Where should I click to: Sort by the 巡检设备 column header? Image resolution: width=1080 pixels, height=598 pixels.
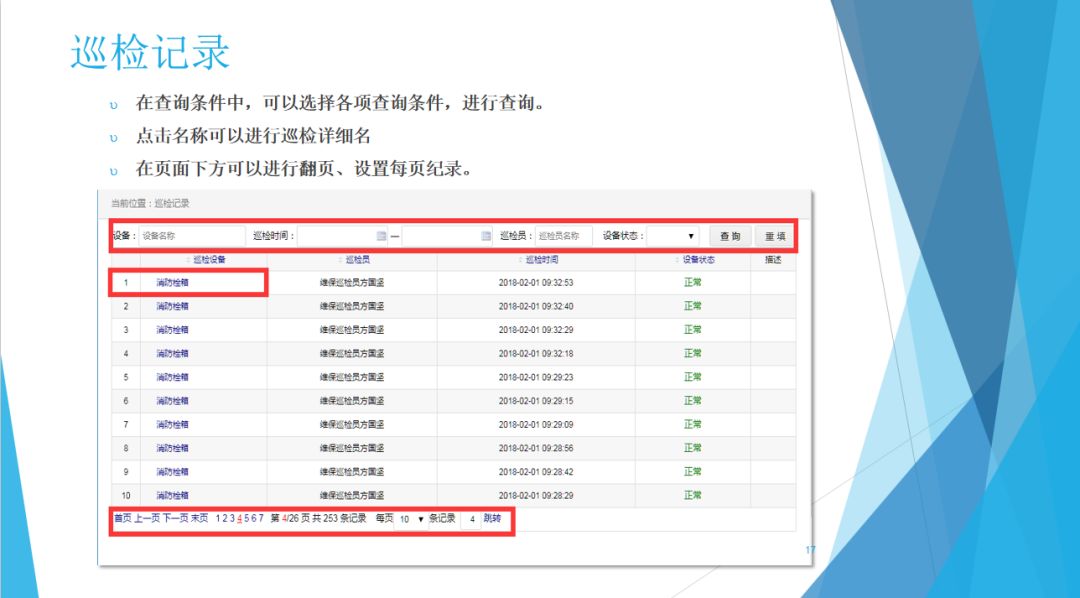[209, 260]
